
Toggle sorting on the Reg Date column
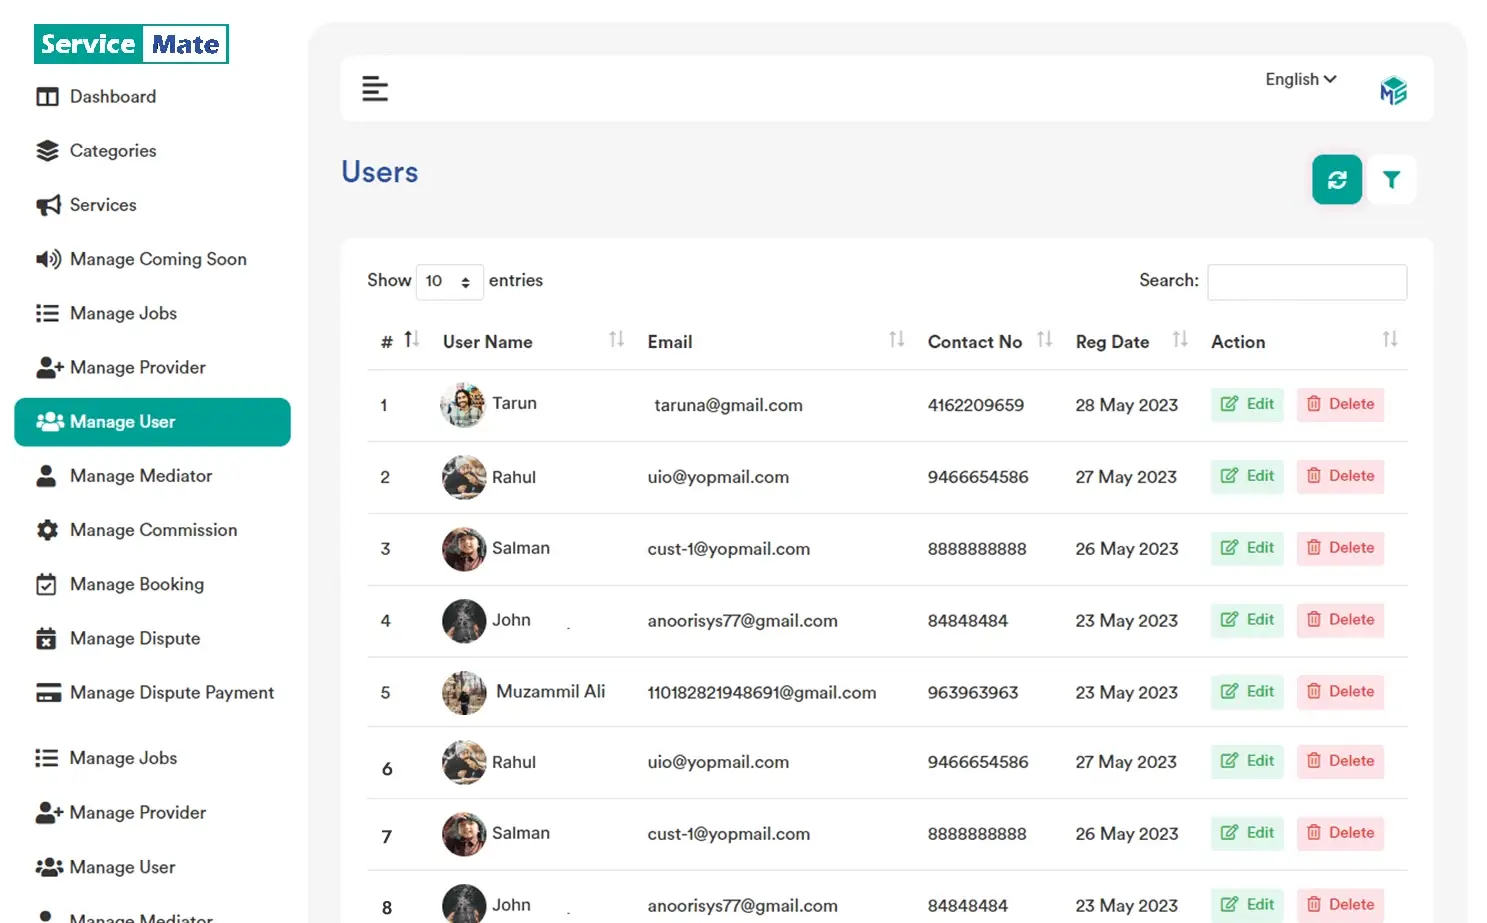(1180, 340)
